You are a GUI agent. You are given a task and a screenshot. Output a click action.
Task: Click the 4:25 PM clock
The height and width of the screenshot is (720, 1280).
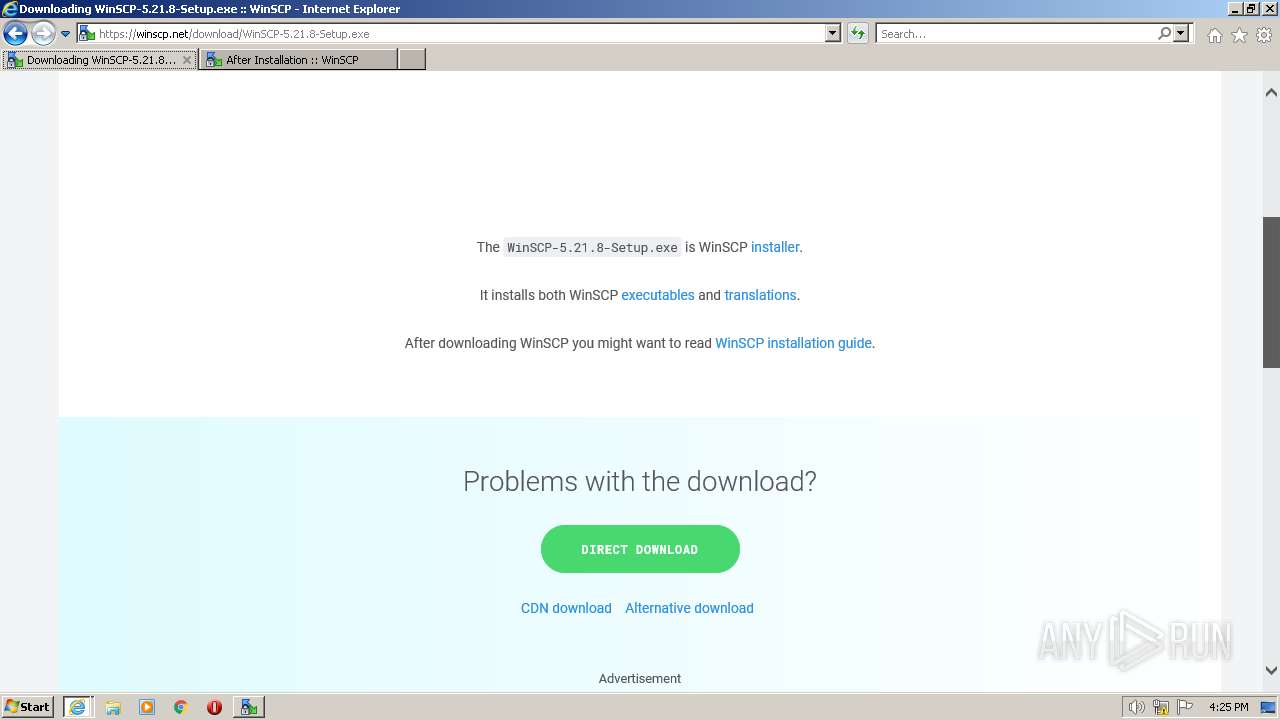click(1228, 707)
